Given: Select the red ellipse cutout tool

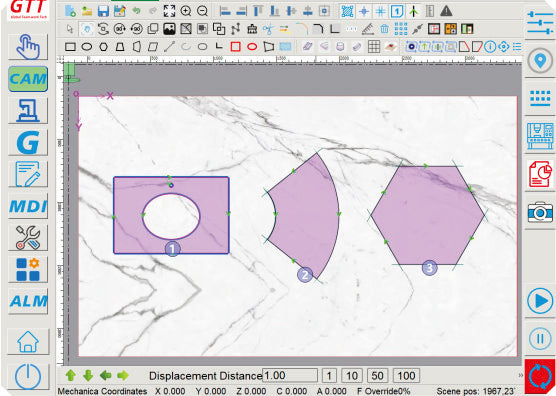Looking at the screenshot, I should 252,46.
